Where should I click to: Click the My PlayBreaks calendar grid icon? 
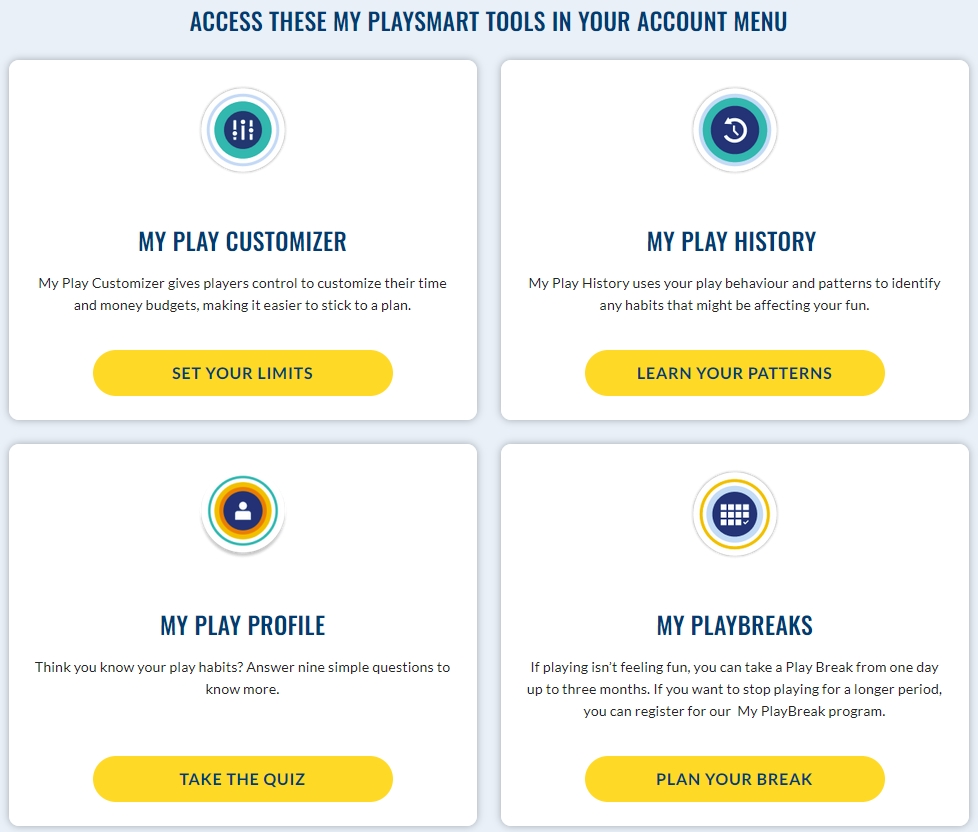click(734, 511)
